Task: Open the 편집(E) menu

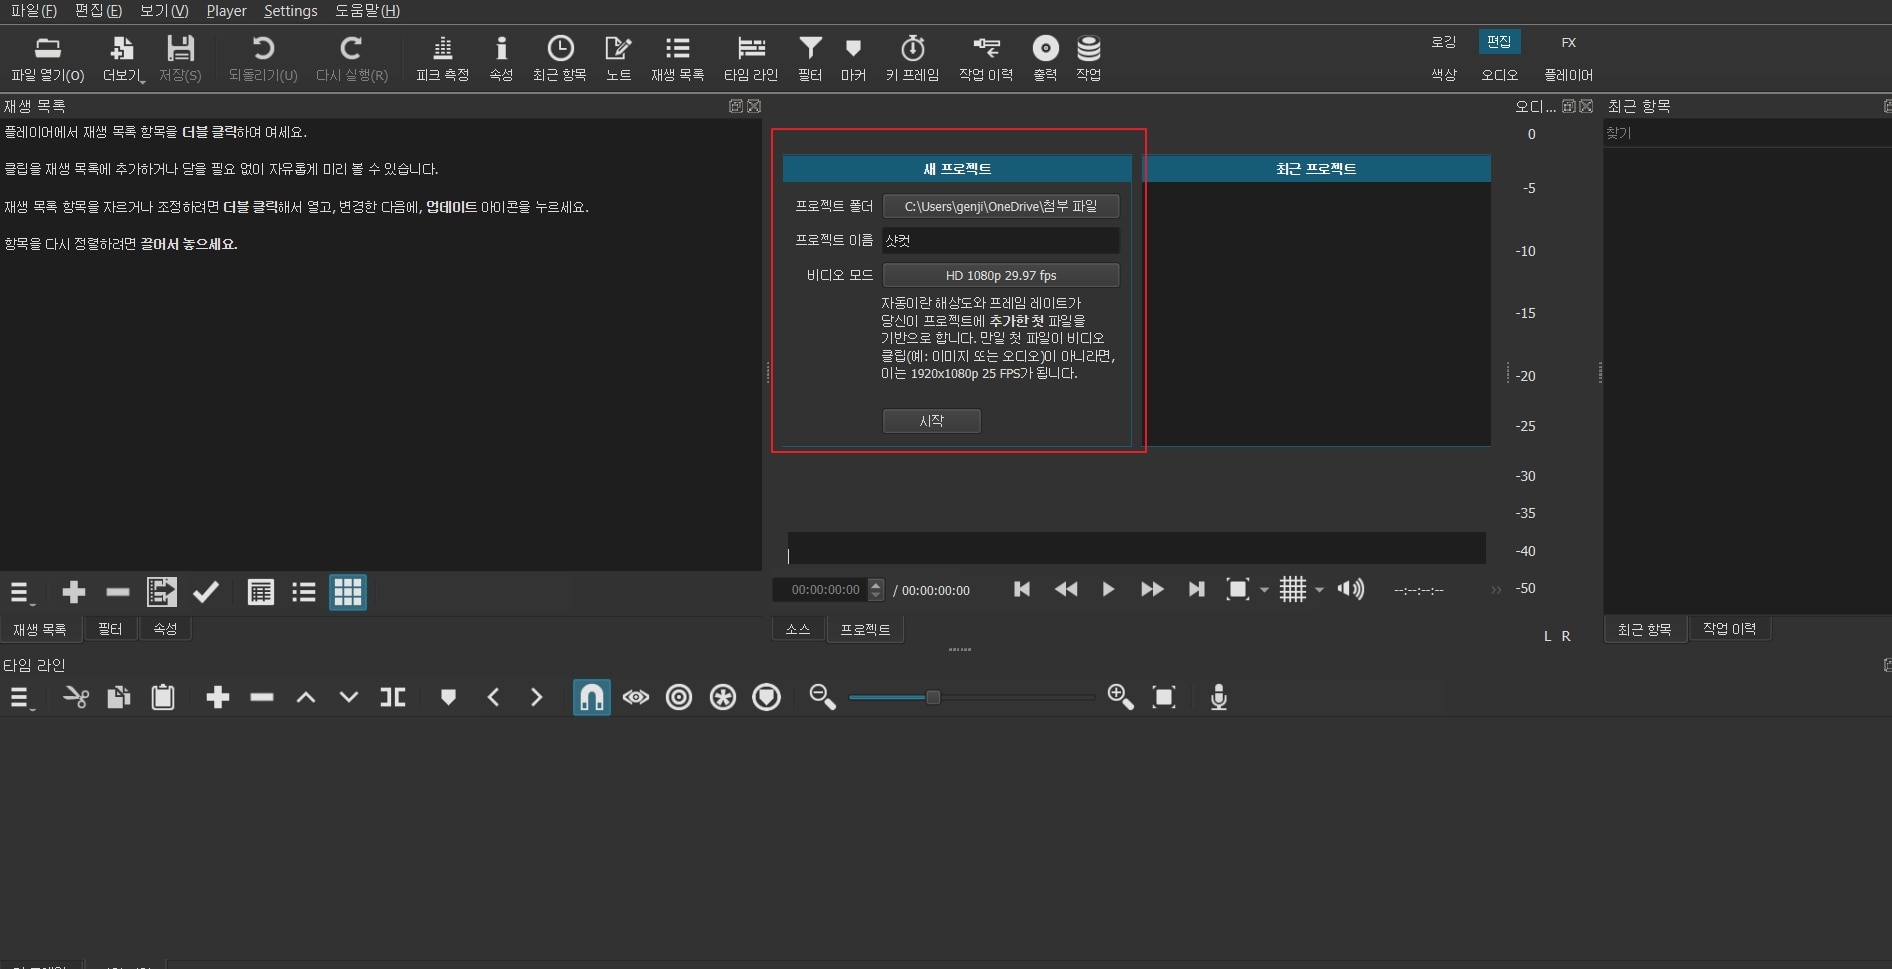Action: click(98, 11)
